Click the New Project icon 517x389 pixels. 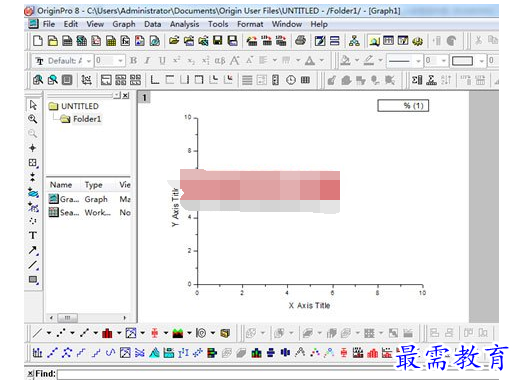[x=38, y=41]
